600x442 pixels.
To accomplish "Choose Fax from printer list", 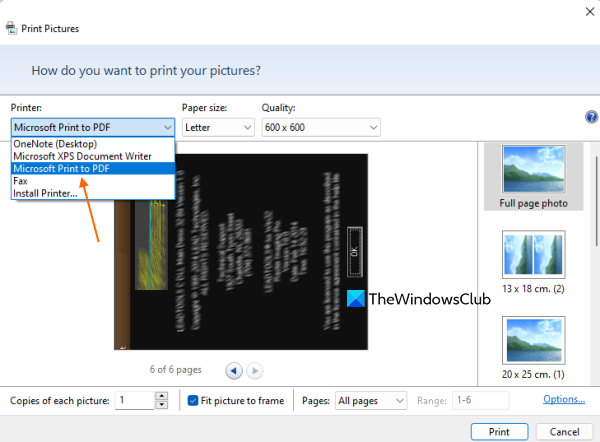I will [93, 181].
